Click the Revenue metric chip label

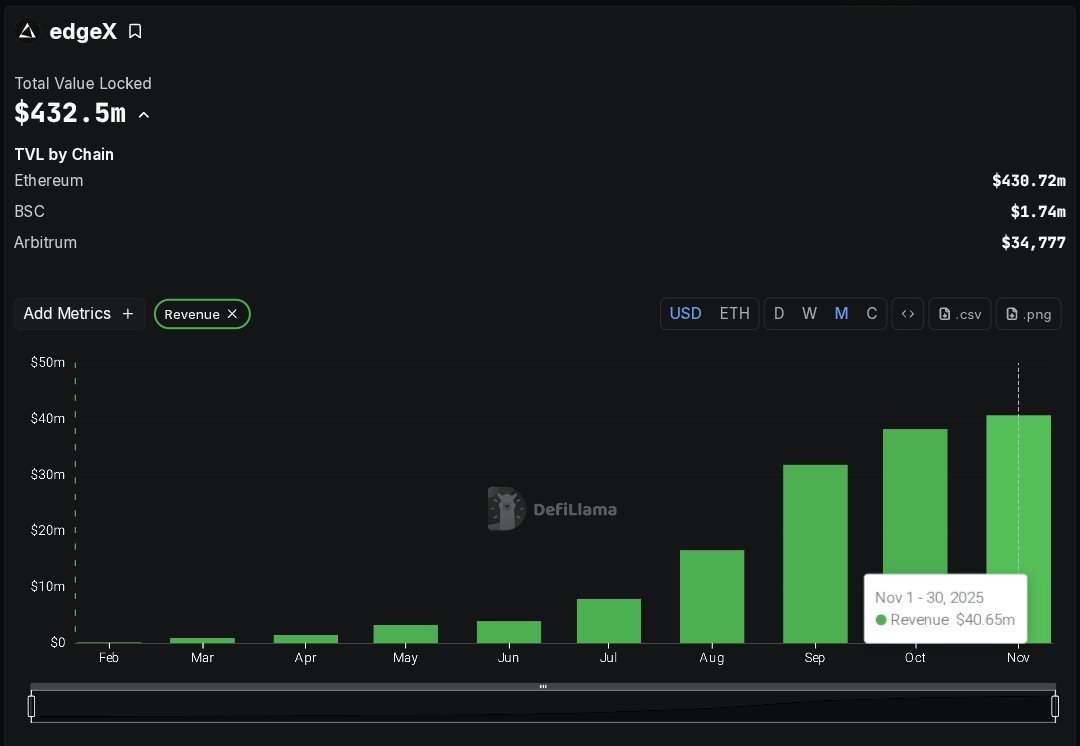pyautogui.click(x=191, y=314)
